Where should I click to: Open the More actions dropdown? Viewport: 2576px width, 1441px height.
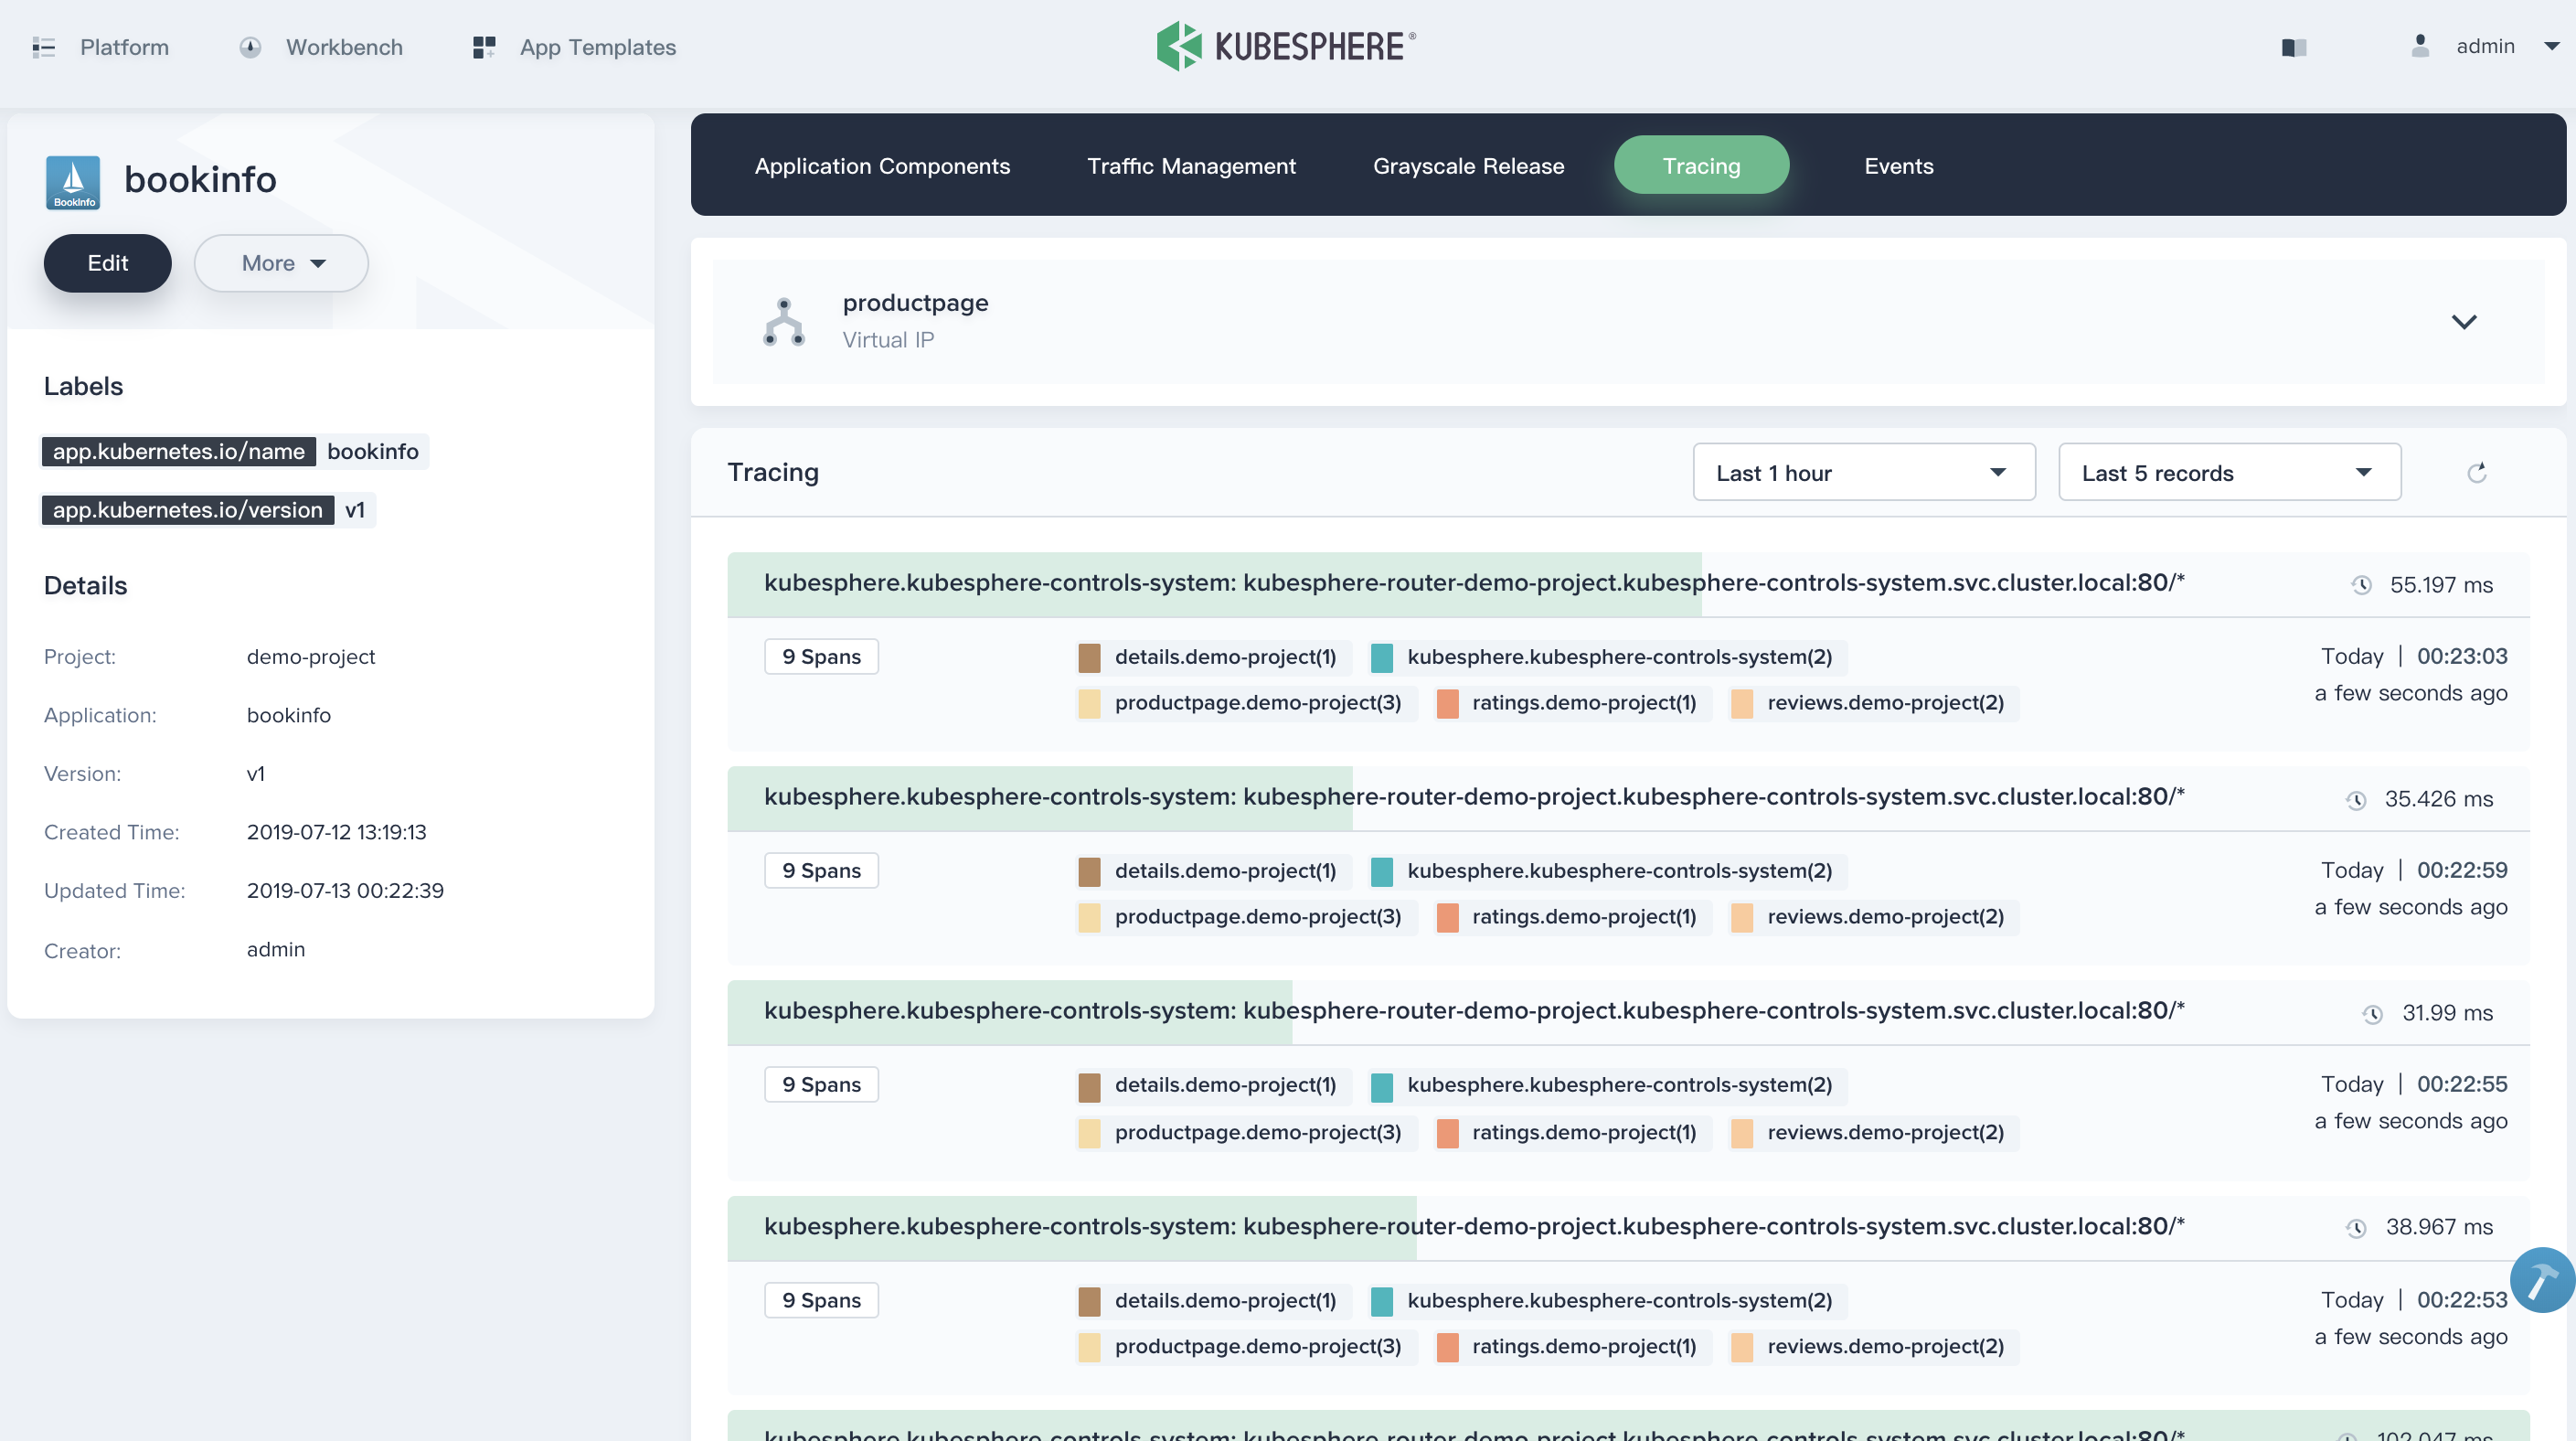281,263
